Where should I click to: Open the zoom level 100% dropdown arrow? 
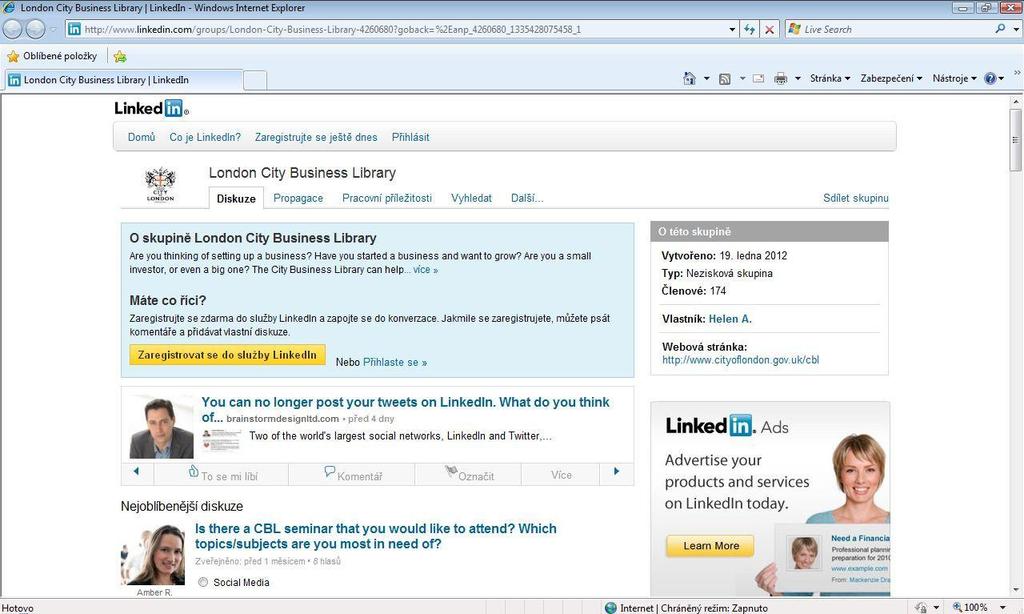[x=1002, y=607]
